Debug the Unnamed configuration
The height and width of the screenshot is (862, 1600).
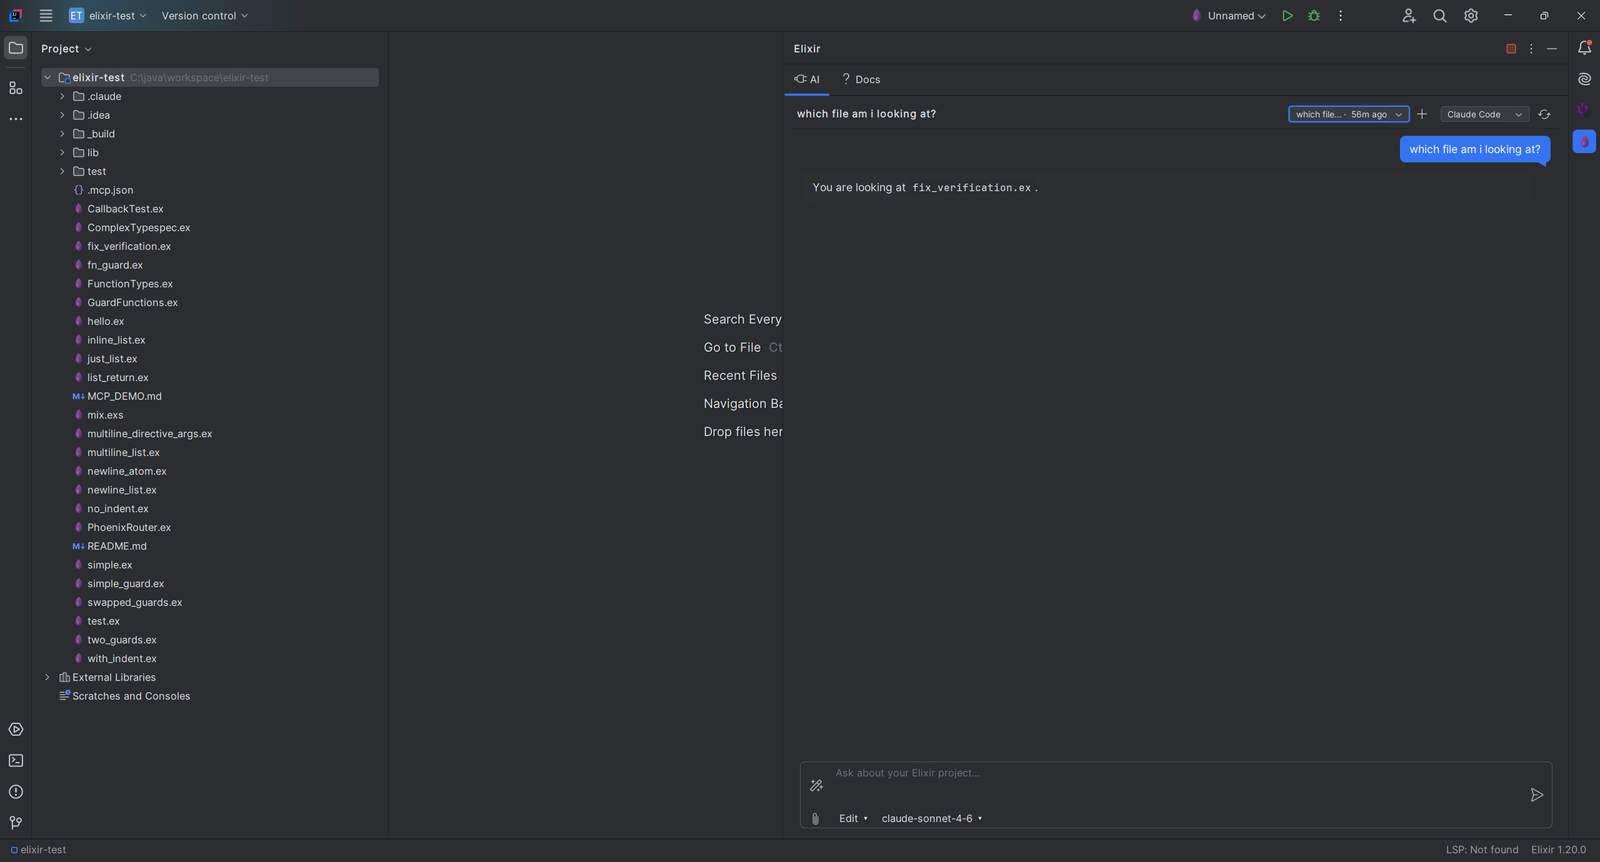[x=1314, y=16]
